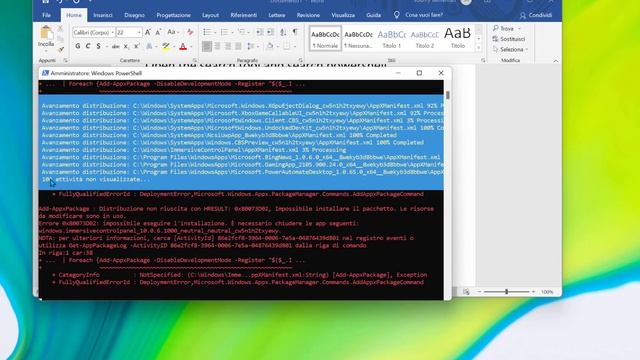
Task: Toggle underline with the S button
Action: point(98,47)
